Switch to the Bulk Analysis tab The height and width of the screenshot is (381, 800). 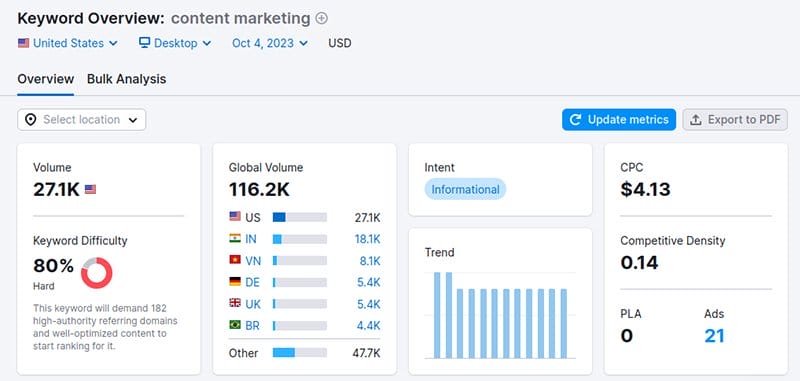127,80
